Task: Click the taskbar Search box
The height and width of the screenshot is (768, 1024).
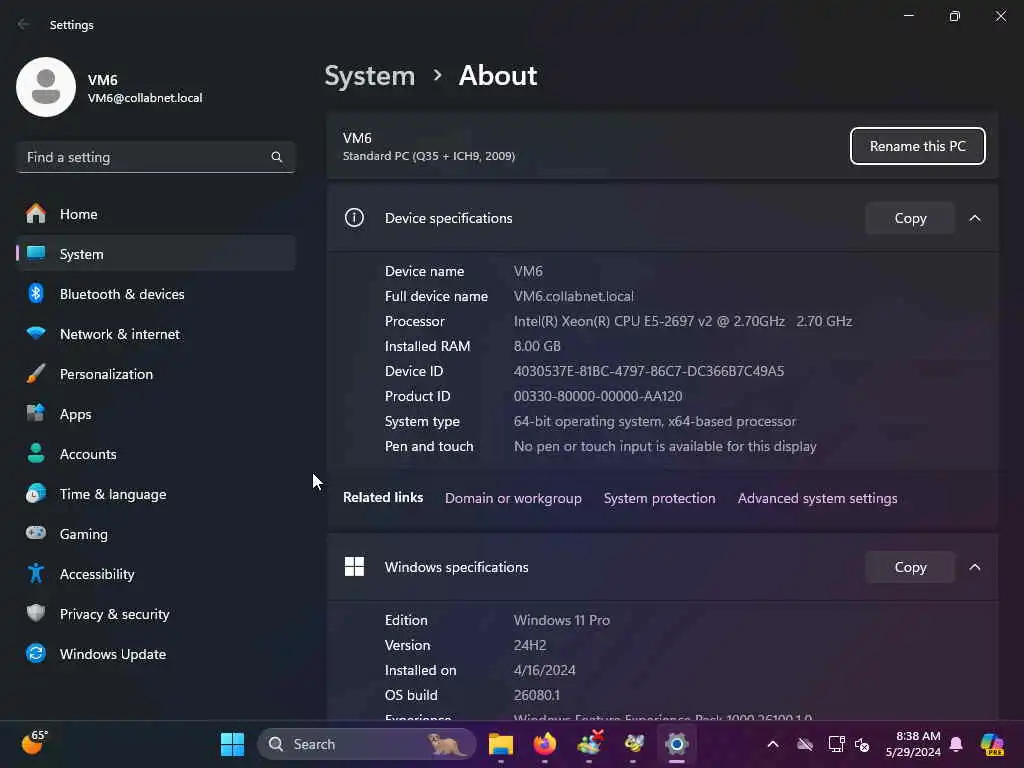Action: 367,744
